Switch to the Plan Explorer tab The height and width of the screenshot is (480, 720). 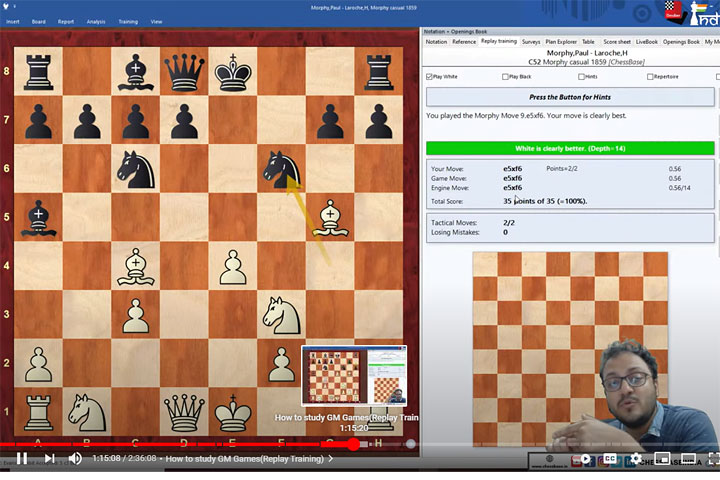[561, 42]
